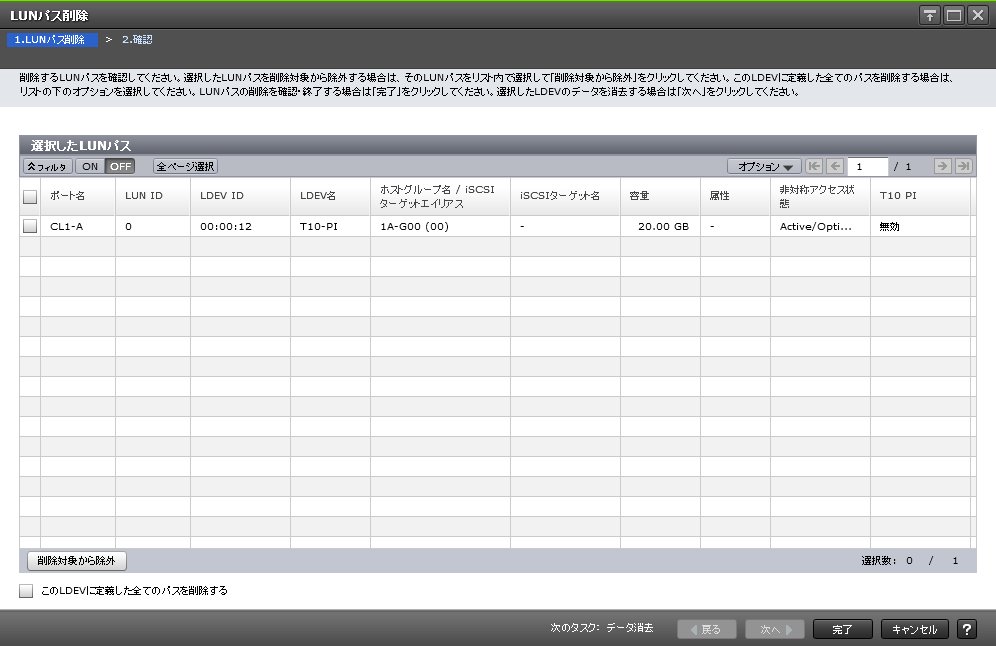The width and height of the screenshot is (996, 646).
Task: Sort by ホストグループ名 / iSCSI column header
Action: pos(440,196)
